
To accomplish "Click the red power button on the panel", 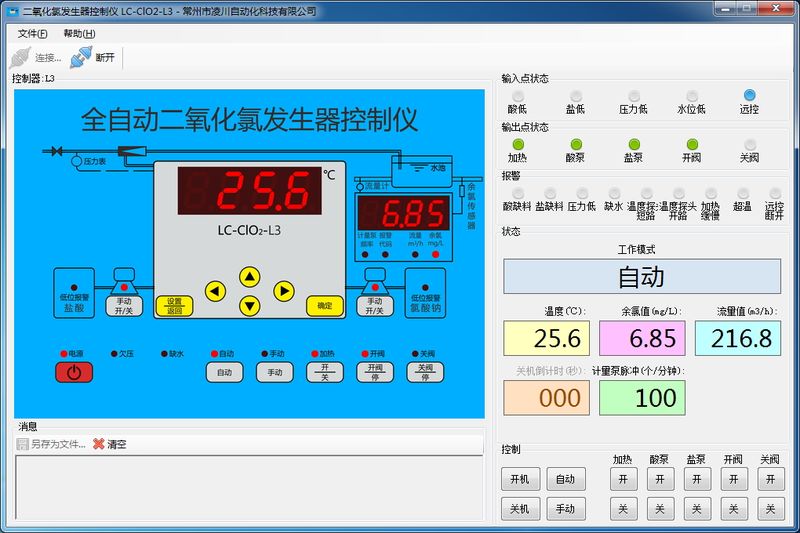I will click(73, 373).
